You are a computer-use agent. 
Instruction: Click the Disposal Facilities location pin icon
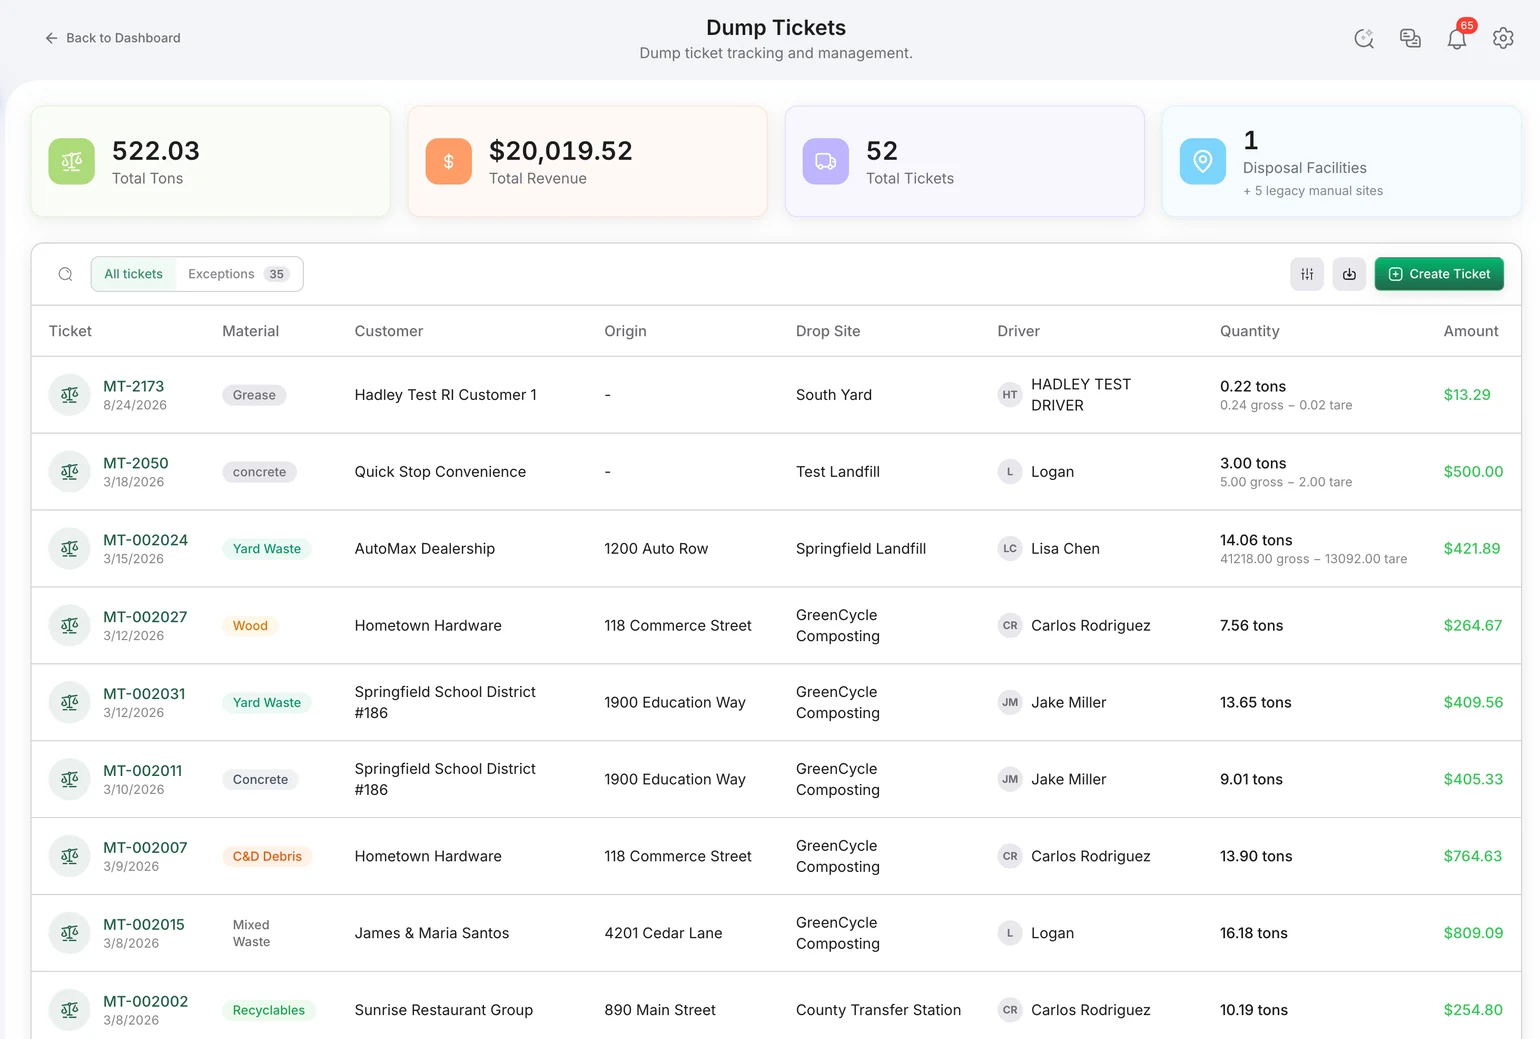pyautogui.click(x=1203, y=161)
